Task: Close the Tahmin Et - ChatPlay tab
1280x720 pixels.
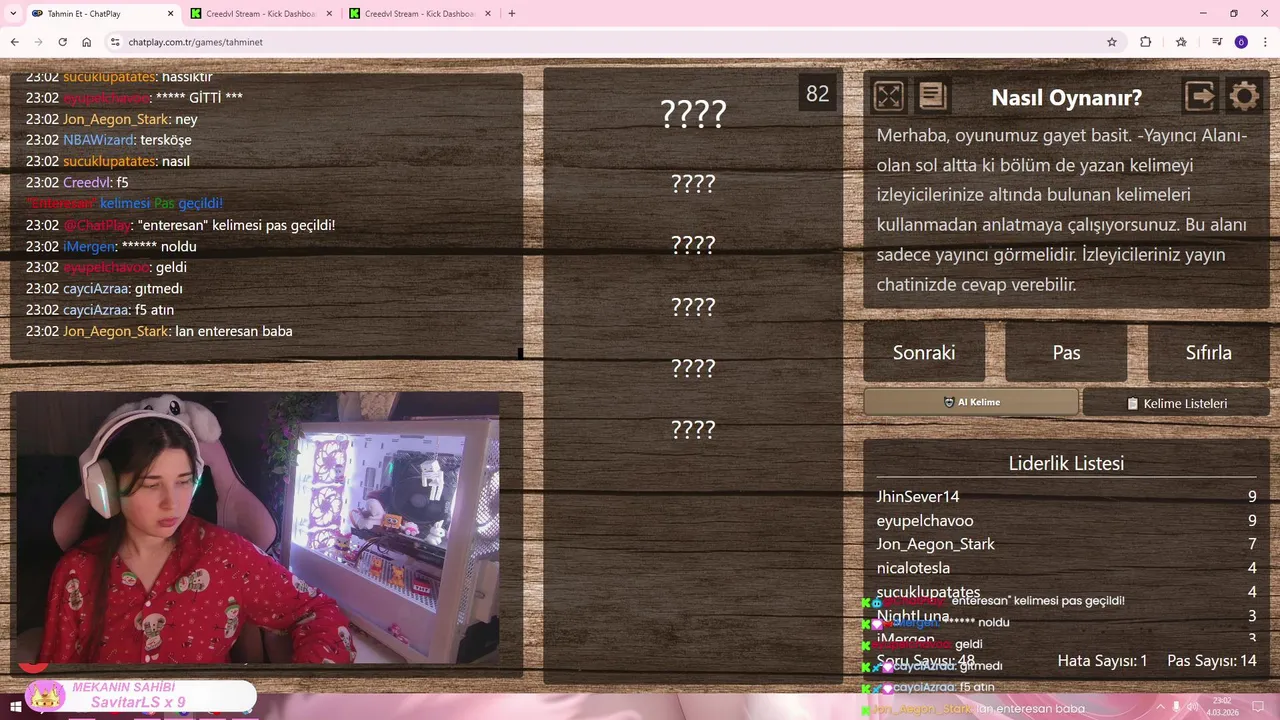Action: (x=170, y=13)
